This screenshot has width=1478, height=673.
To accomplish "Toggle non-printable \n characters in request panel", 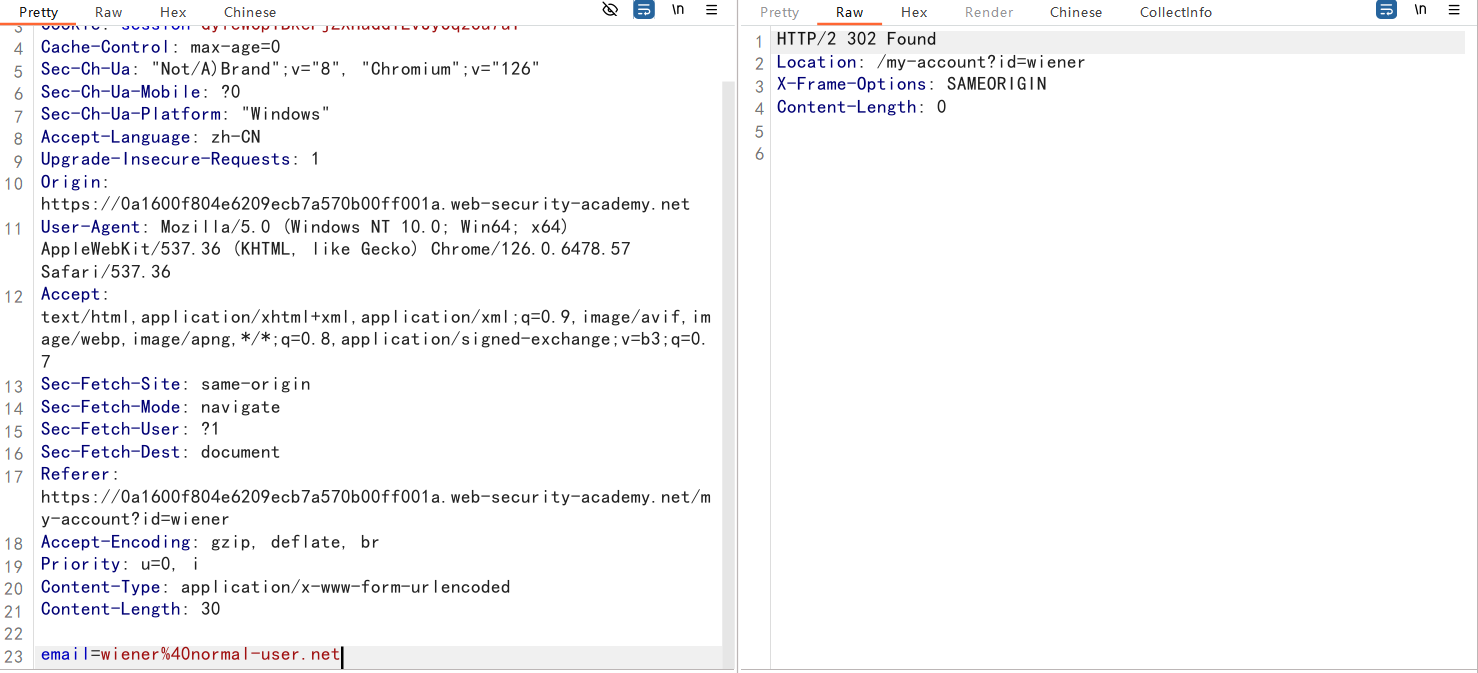I will (x=678, y=10).
